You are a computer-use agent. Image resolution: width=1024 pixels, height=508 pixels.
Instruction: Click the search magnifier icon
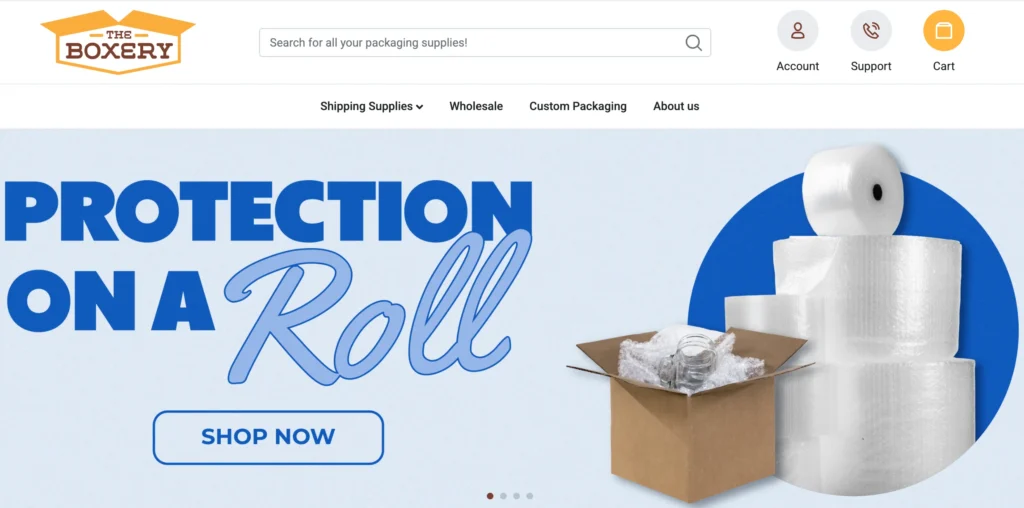pos(694,42)
